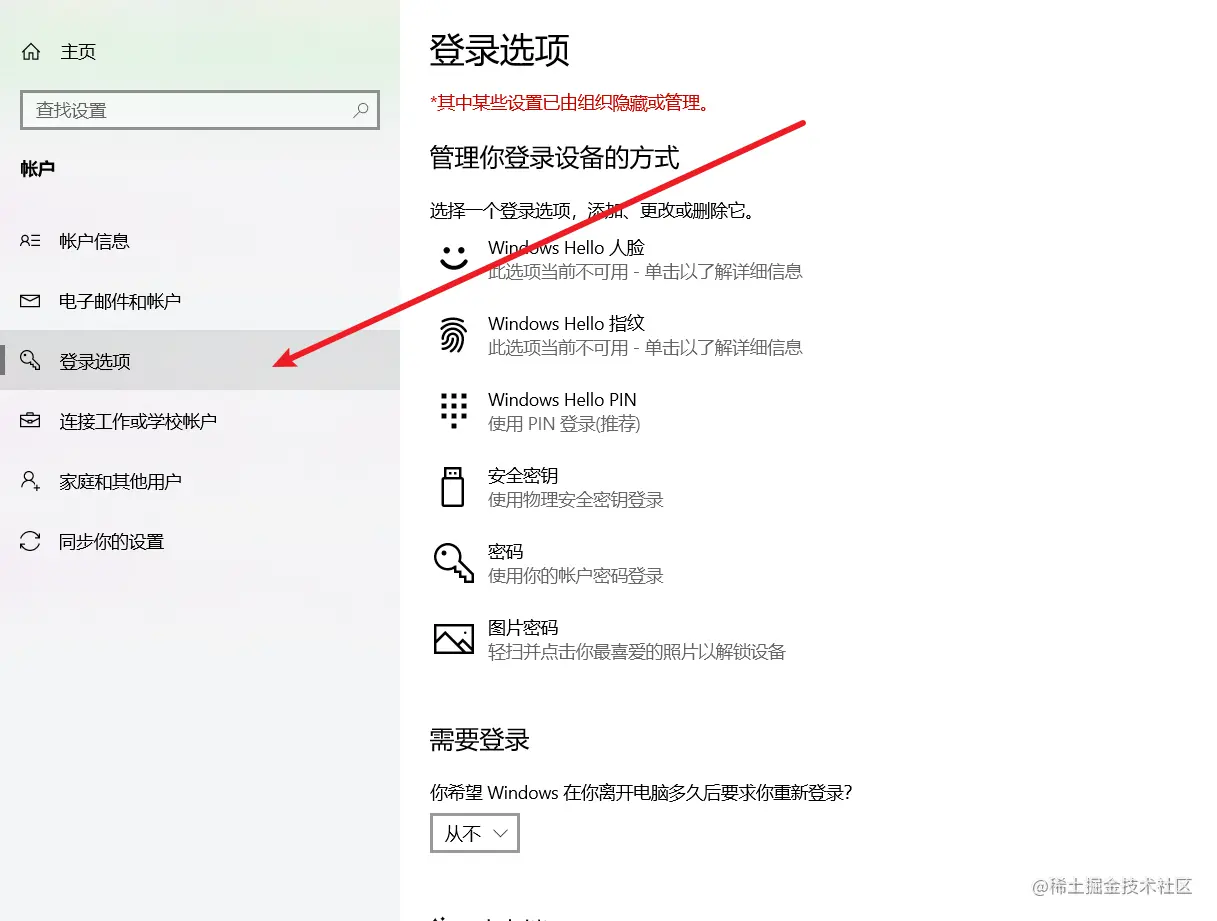
Task: Click the search magnifier icon in settings box
Action: click(361, 110)
